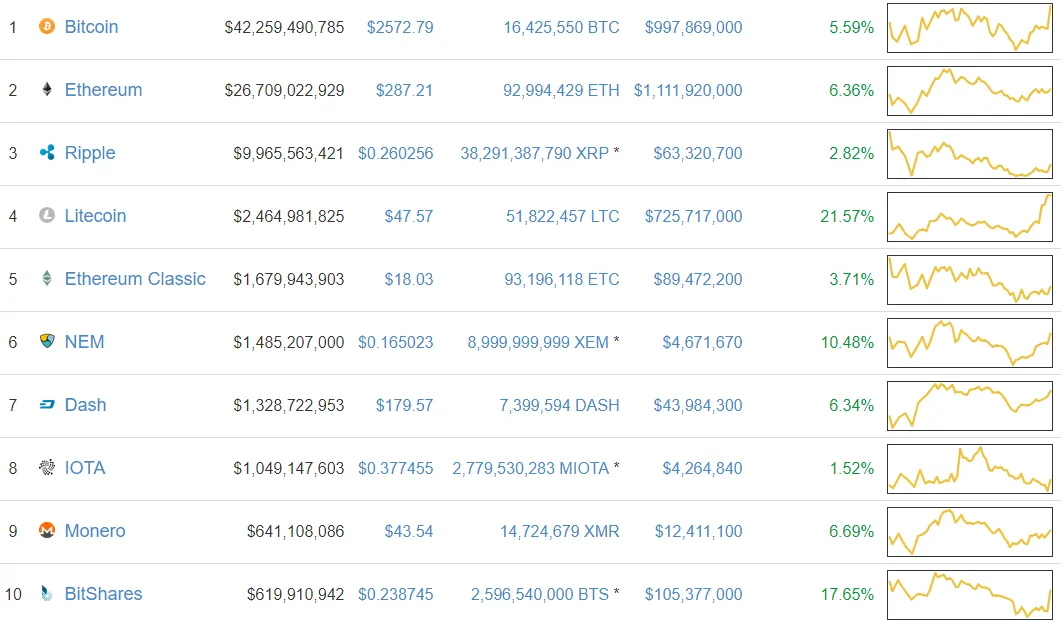Click supply 14,724,679 XMR
1061x622 pixels.
[560, 531]
